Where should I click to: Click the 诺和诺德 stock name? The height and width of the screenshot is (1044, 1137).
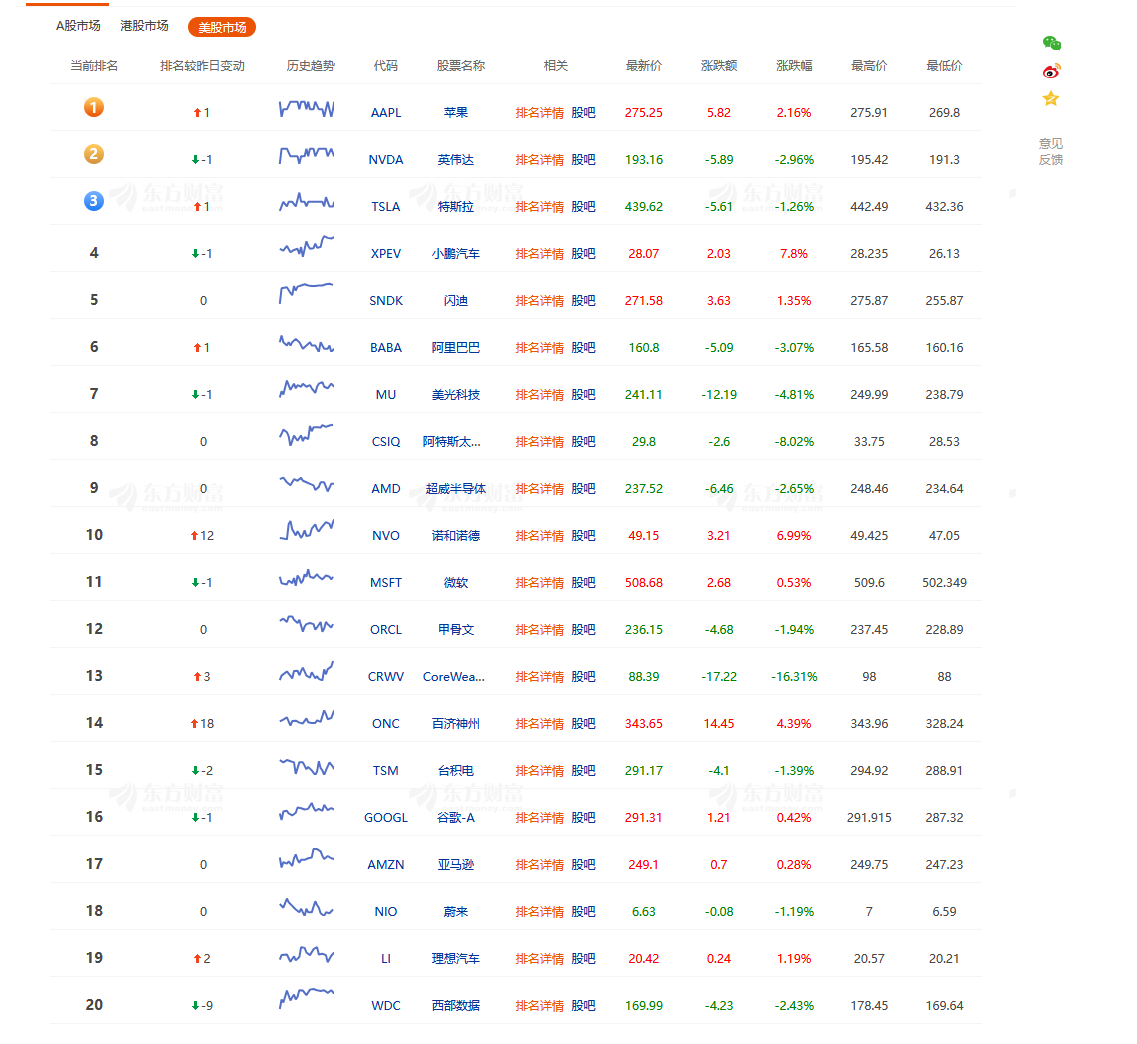tap(456, 536)
